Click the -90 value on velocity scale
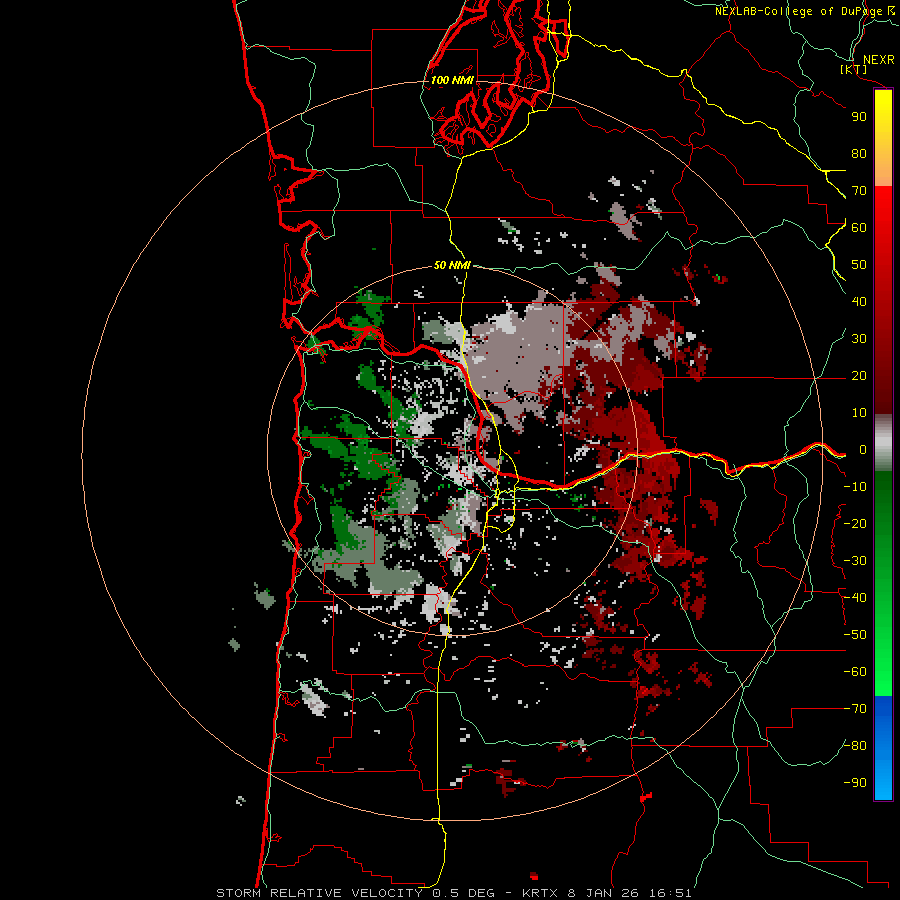Viewport: 900px width, 900px height. click(855, 783)
